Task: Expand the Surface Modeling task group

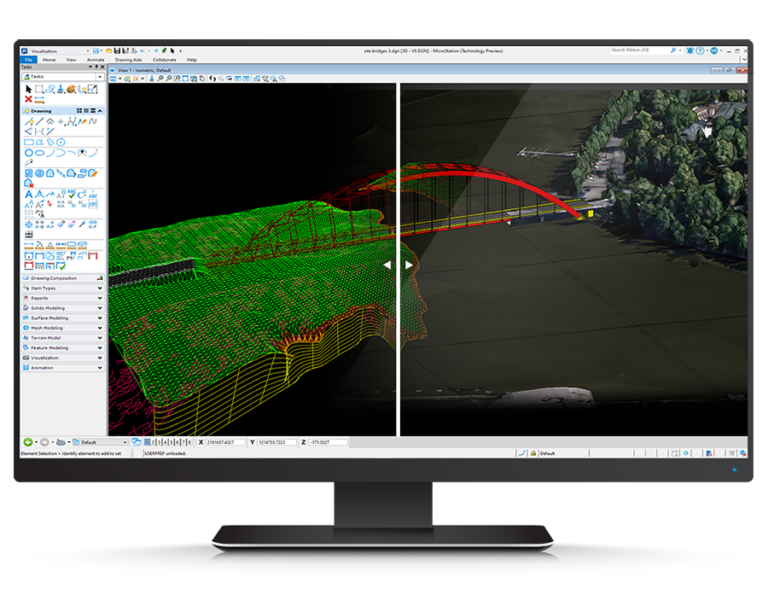Action: pyautogui.click(x=100, y=318)
